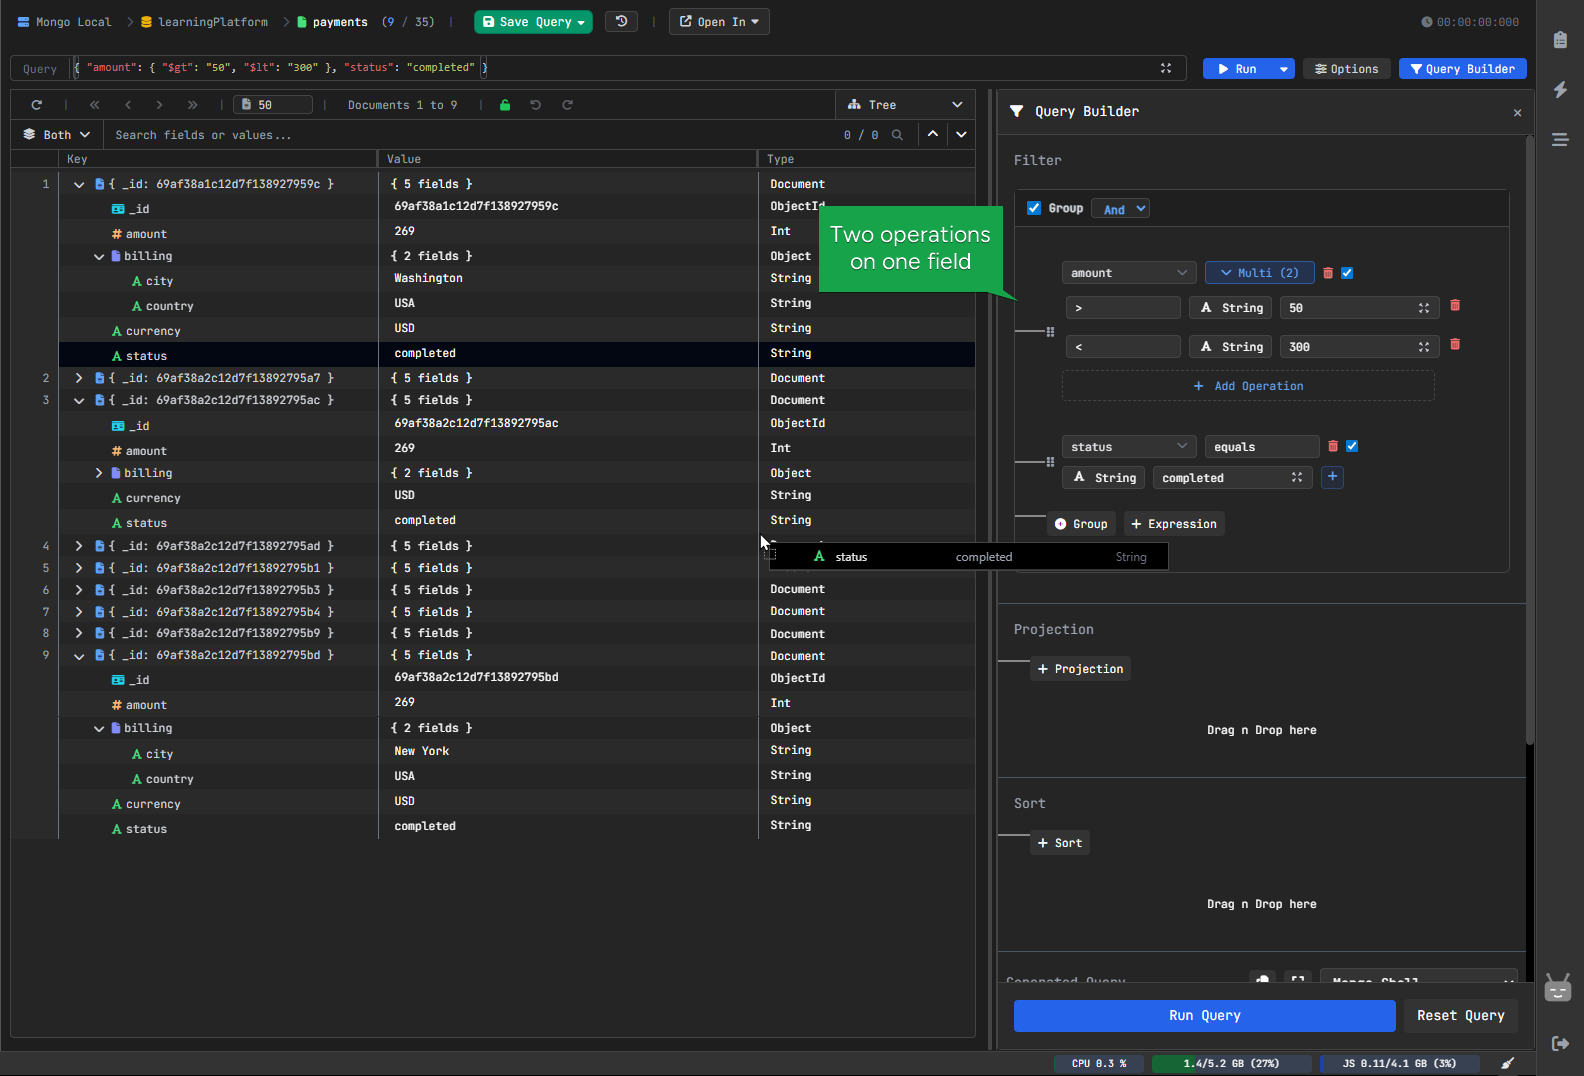This screenshot has width=1584, height=1076.
Task: Disable the status condition checkbox
Action: 1352,446
